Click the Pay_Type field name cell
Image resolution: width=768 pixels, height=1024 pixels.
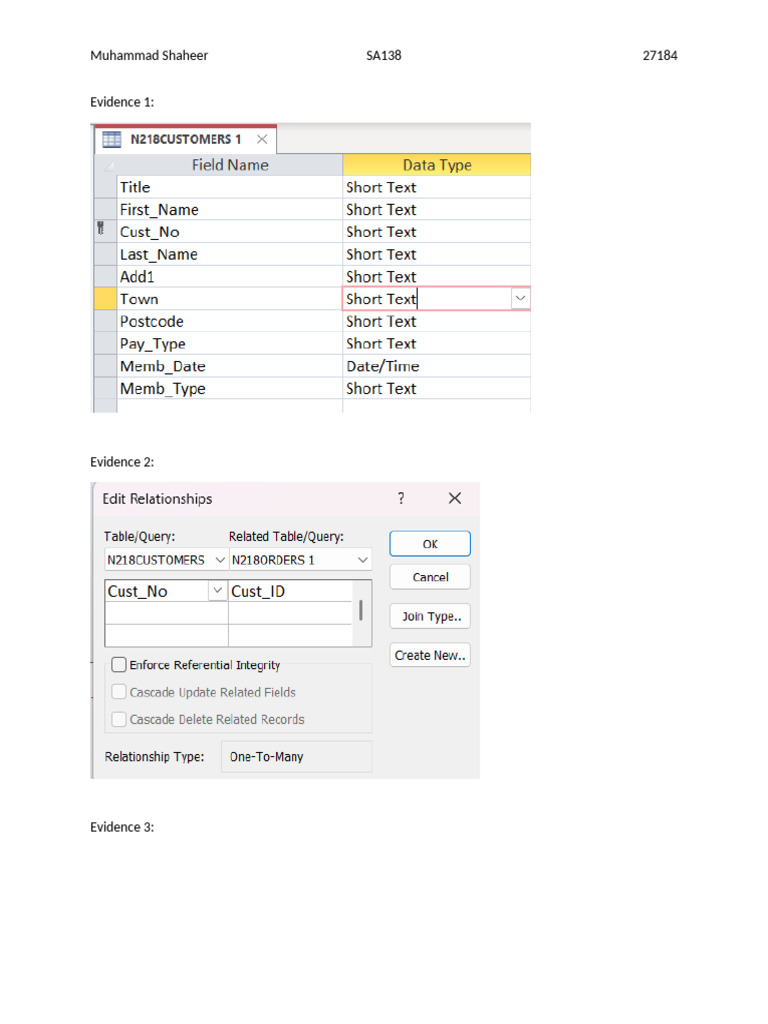coord(230,344)
